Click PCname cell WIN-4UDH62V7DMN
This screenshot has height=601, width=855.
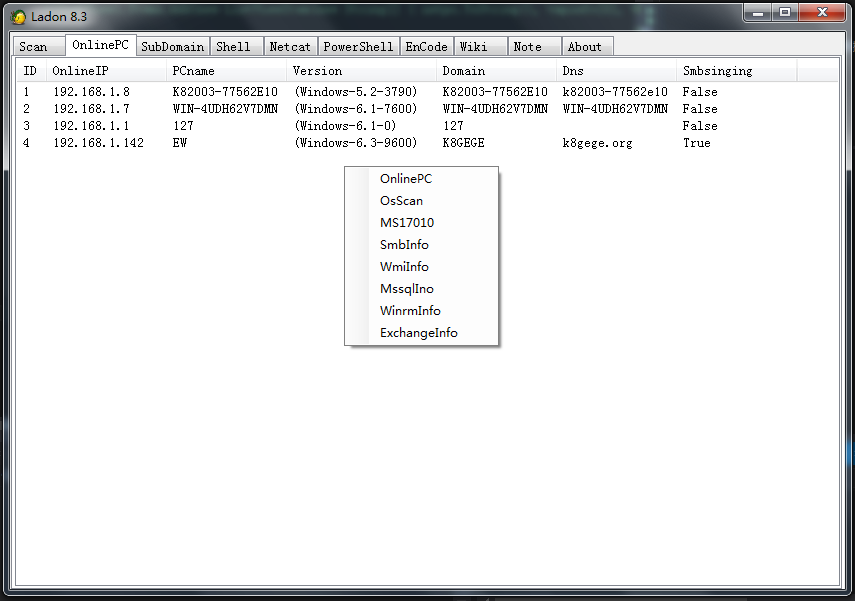tap(225, 109)
